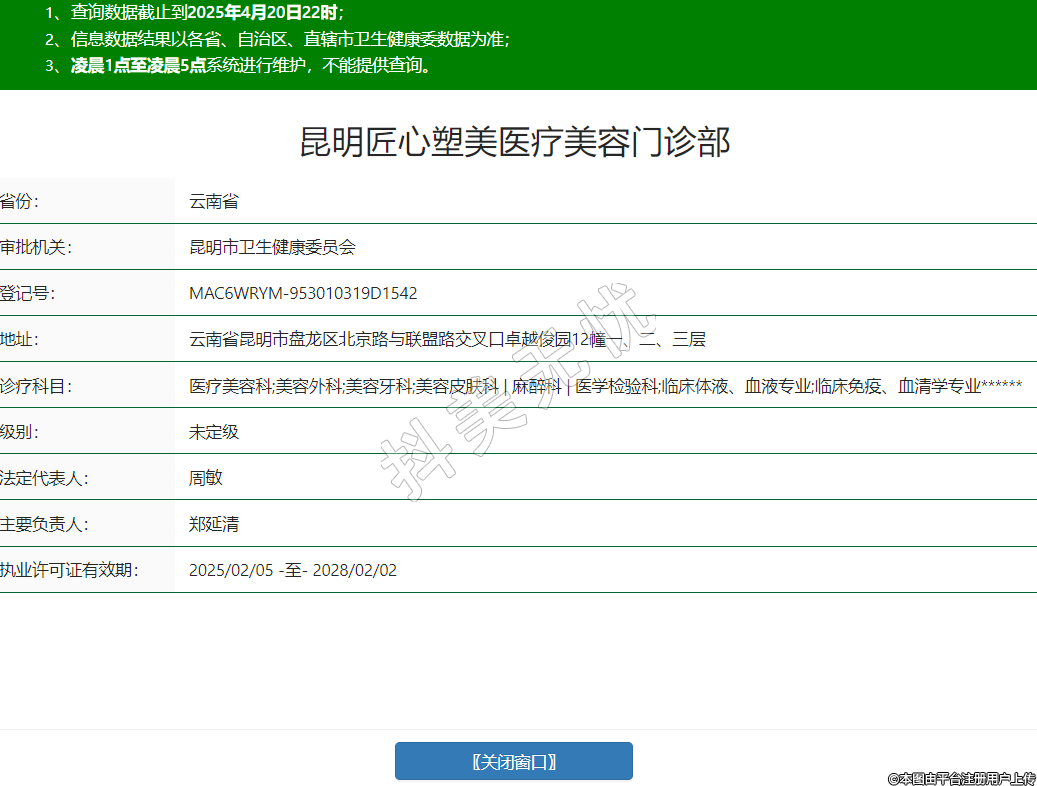The width and height of the screenshot is (1037, 786).
Task: Click the clinic title 昆明匠心塑美医疗美容门诊部
Action: [x=515, y=142]
